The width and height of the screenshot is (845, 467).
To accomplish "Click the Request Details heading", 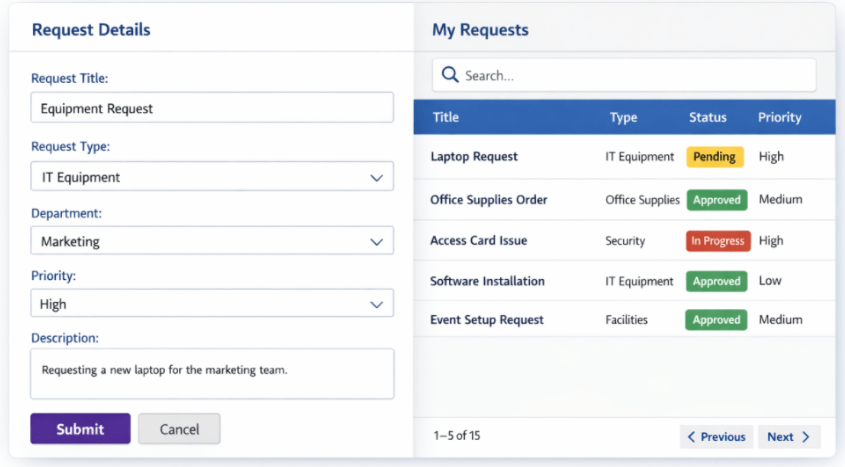I will (91, 30).
